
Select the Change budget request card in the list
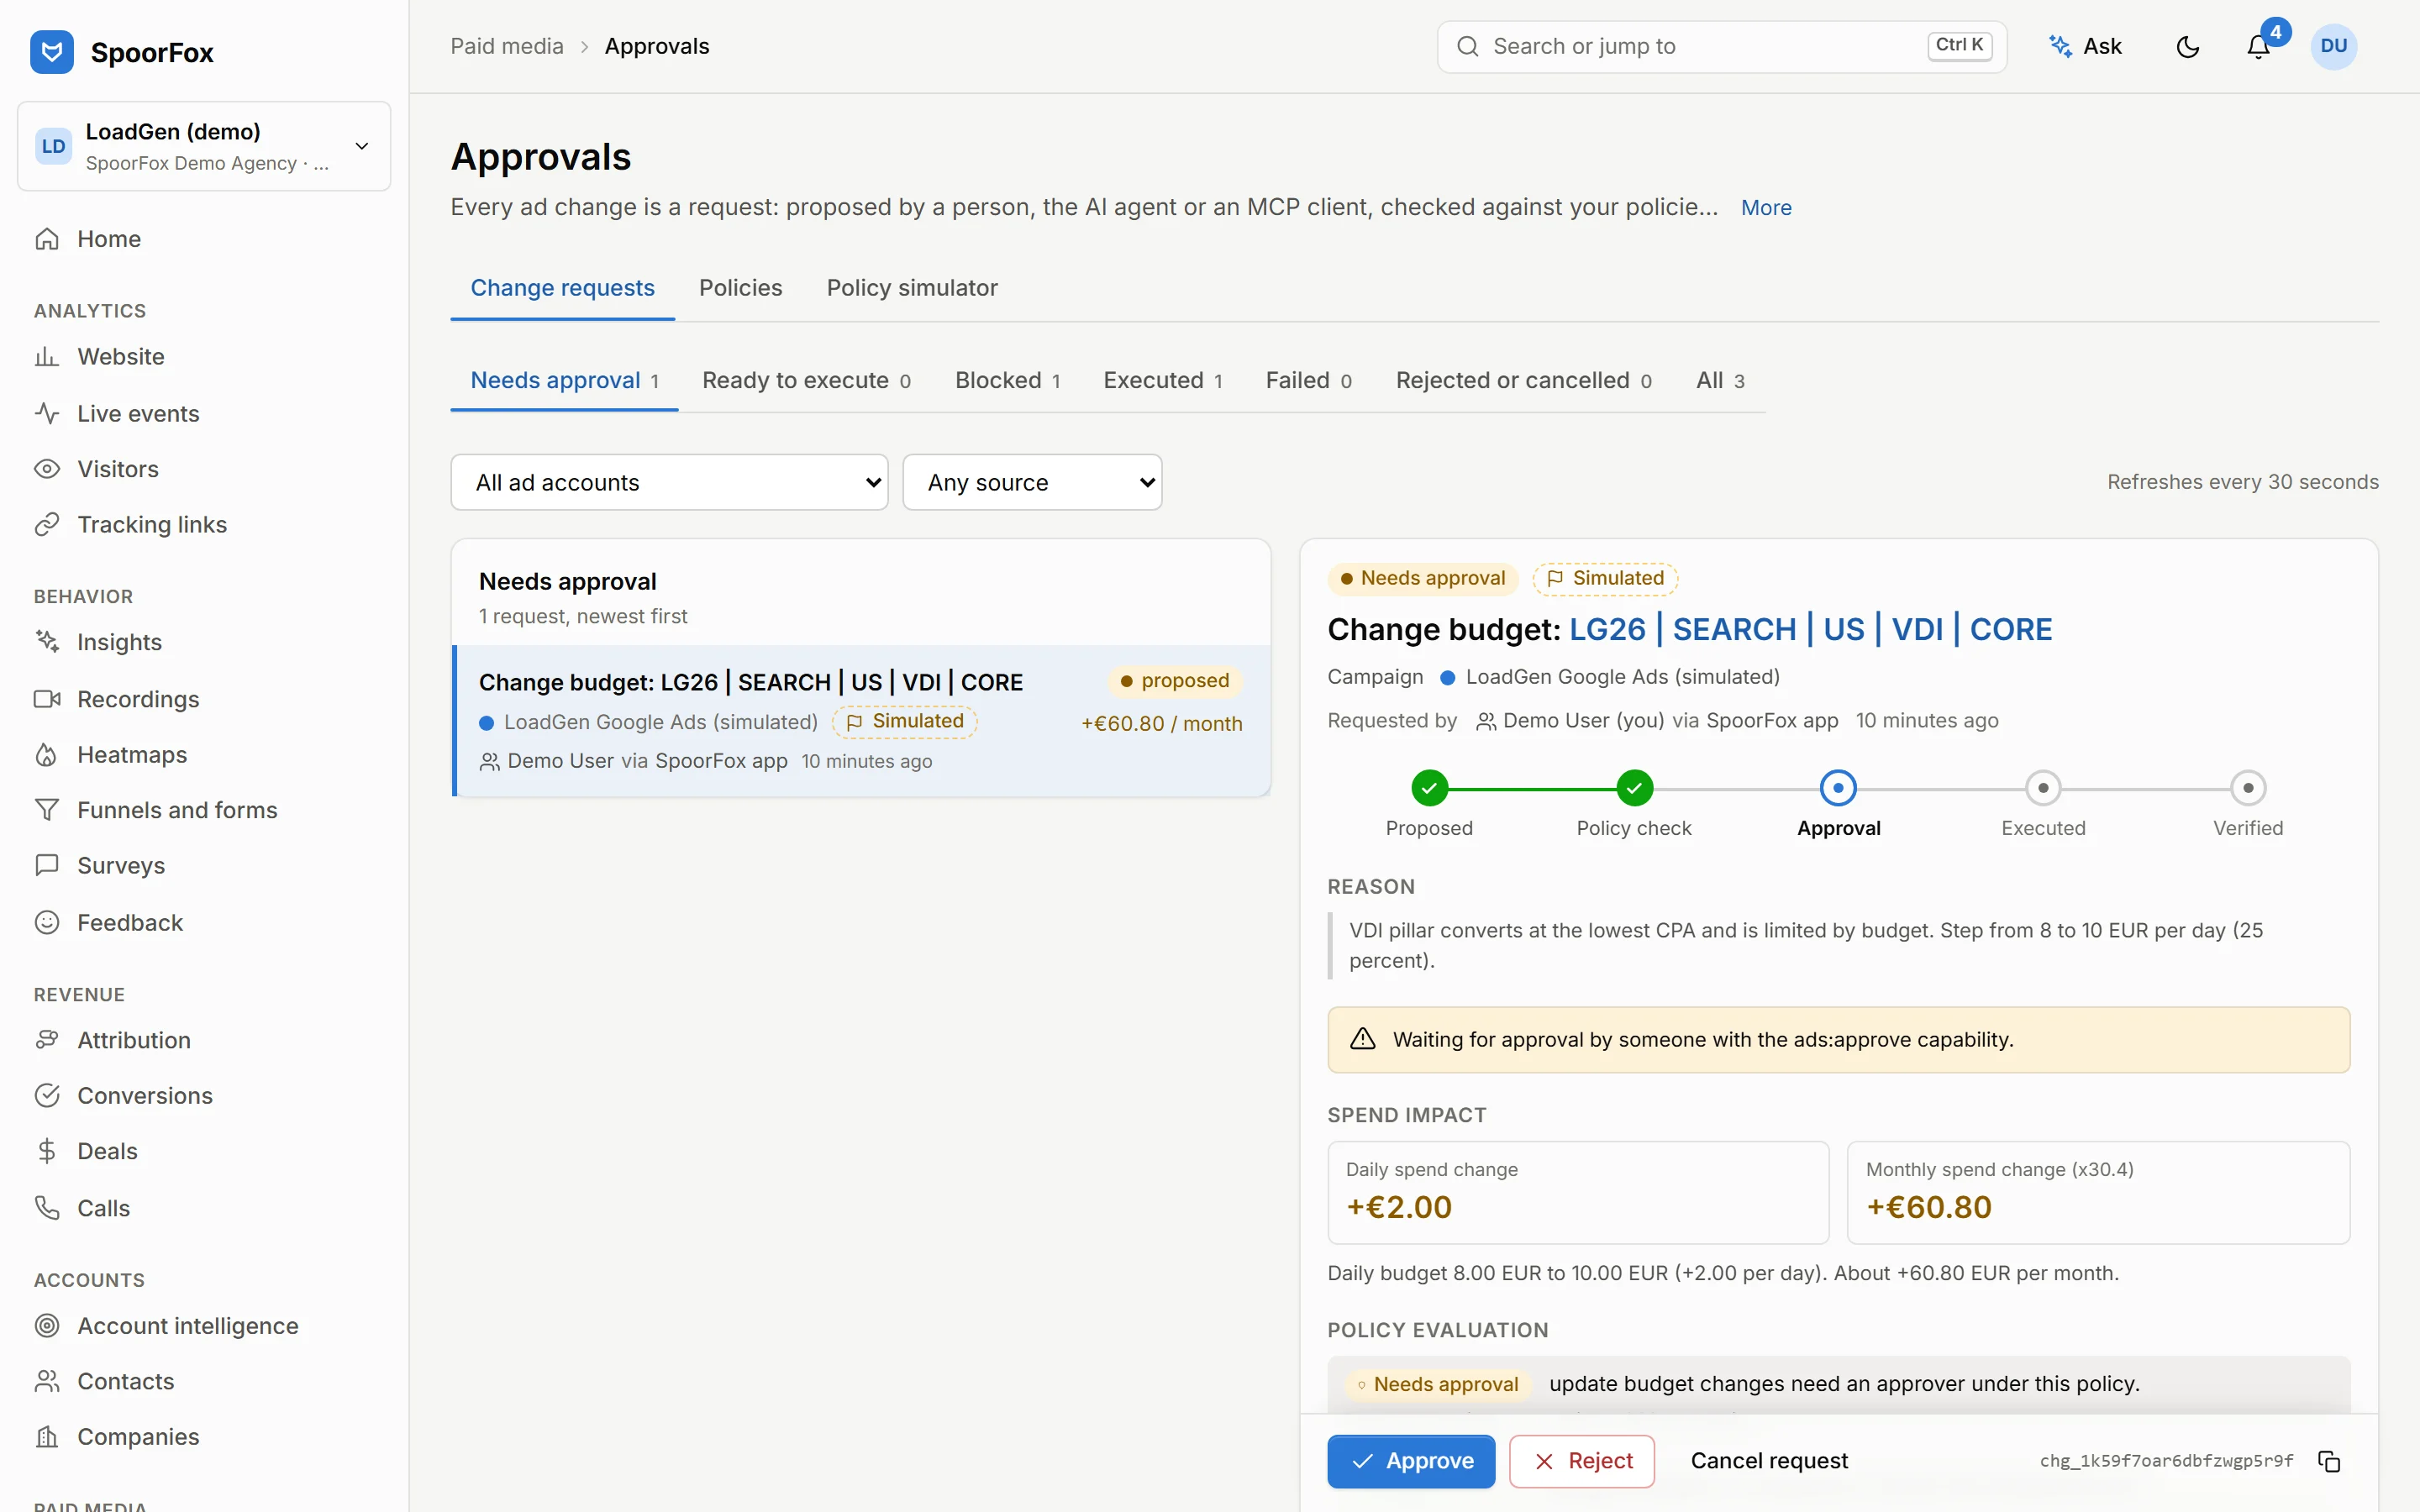[x=862, y=721]
